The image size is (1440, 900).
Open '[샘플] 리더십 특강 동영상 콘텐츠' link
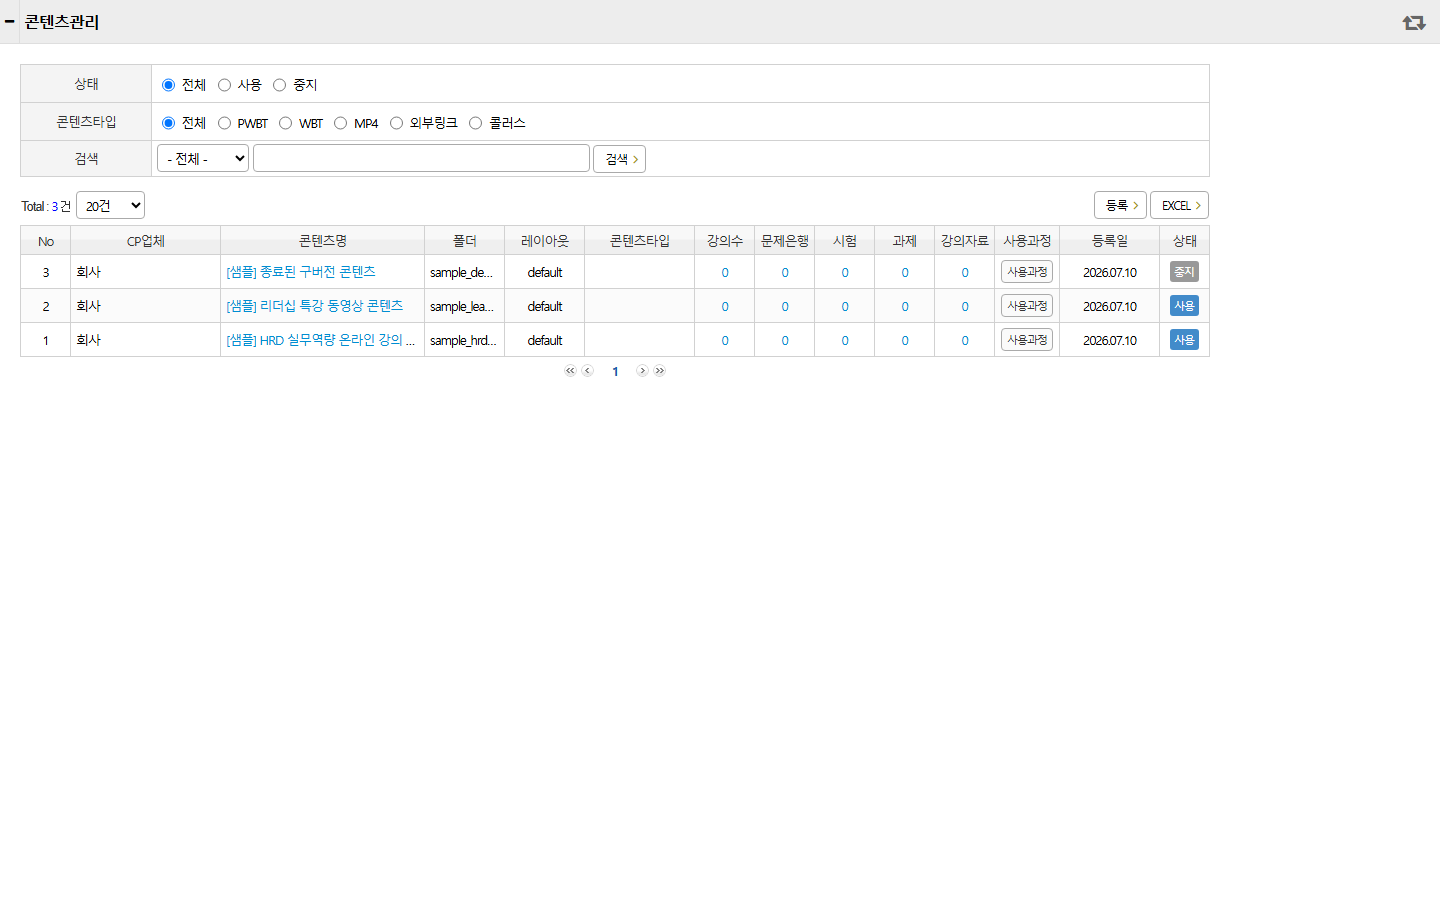(x=315, y=306)
